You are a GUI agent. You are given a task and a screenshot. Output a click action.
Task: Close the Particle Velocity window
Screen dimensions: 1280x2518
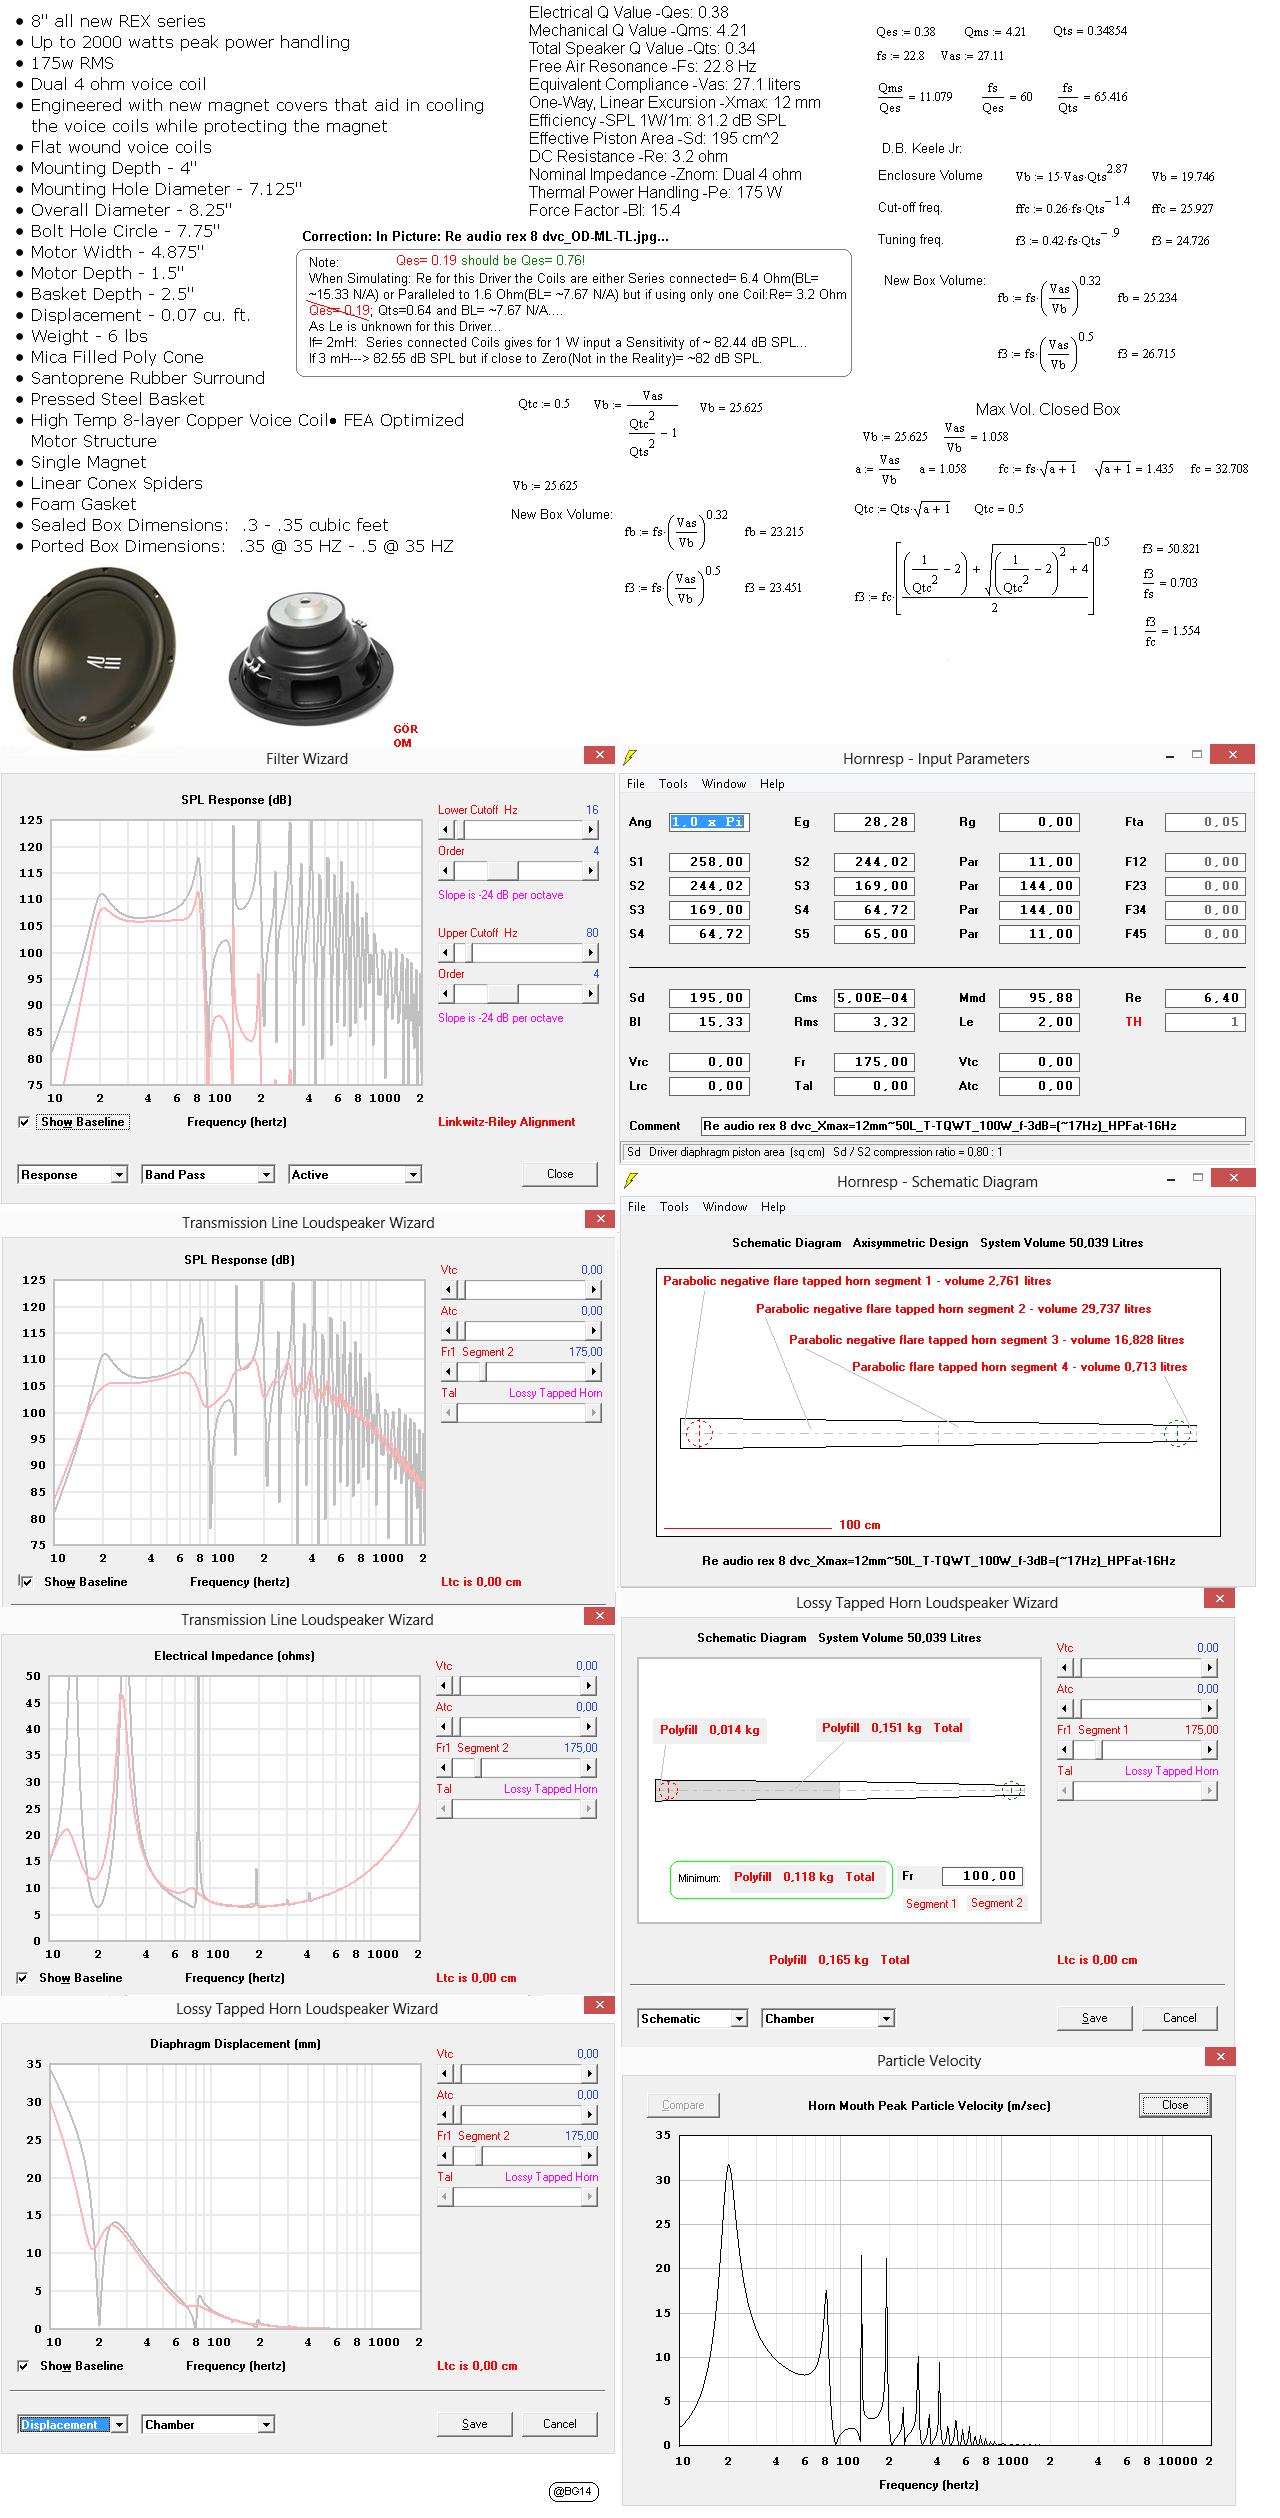[x=1221, y=2056]
